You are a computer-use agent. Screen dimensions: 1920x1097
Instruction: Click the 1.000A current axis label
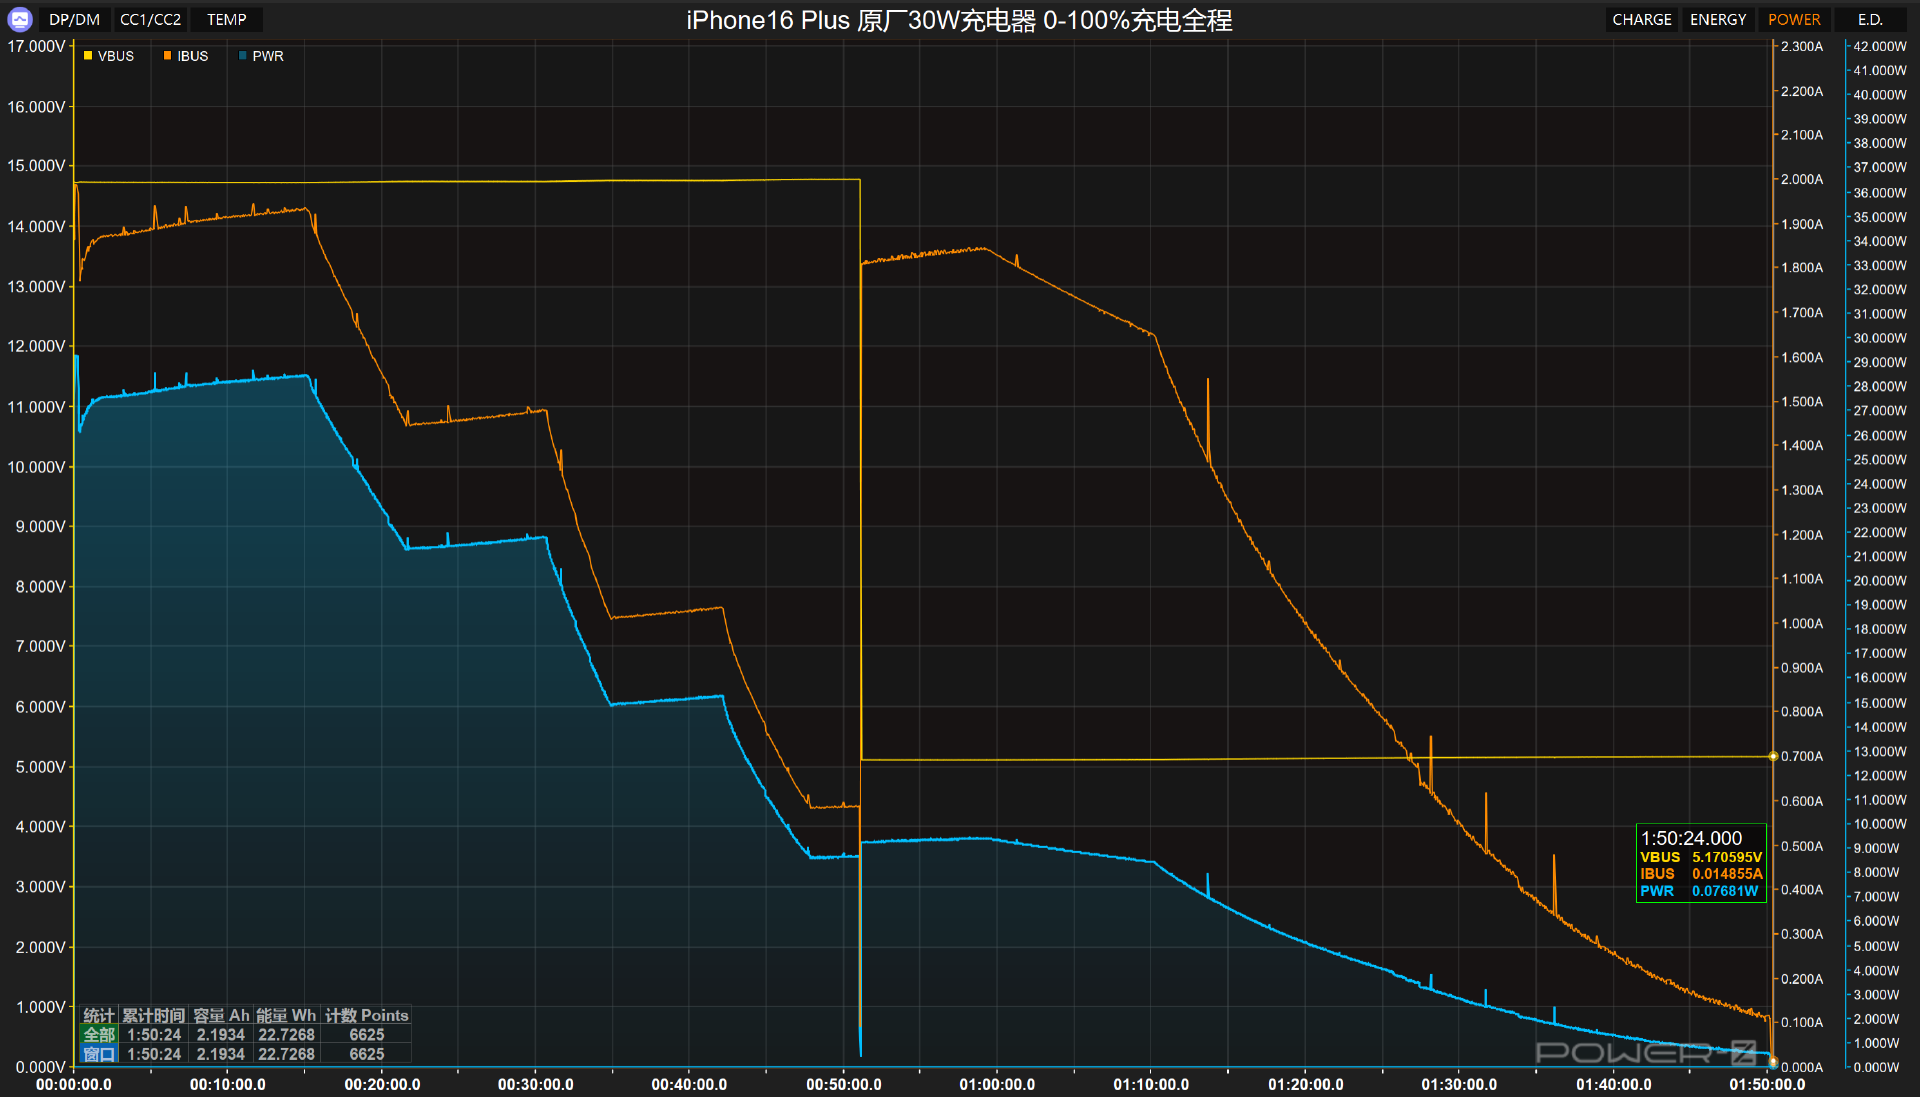[1802, 624]
